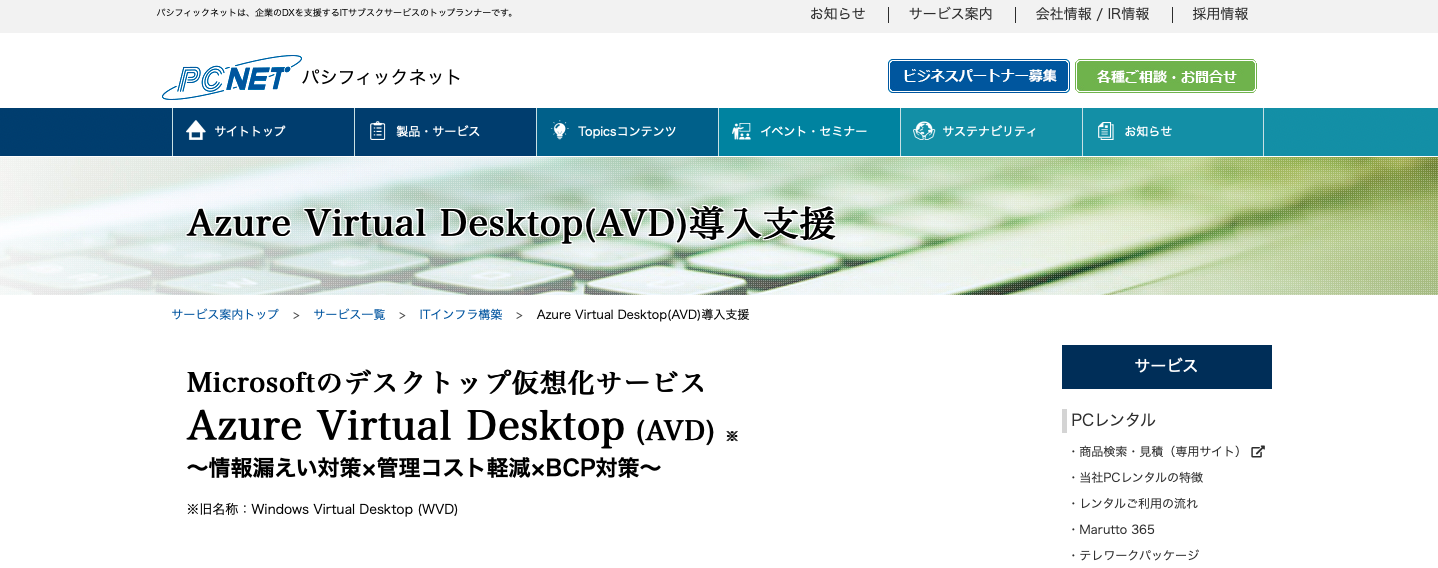Open 当社PCレンタルの特徴 sidebar link

click(x=1141, y=478)
